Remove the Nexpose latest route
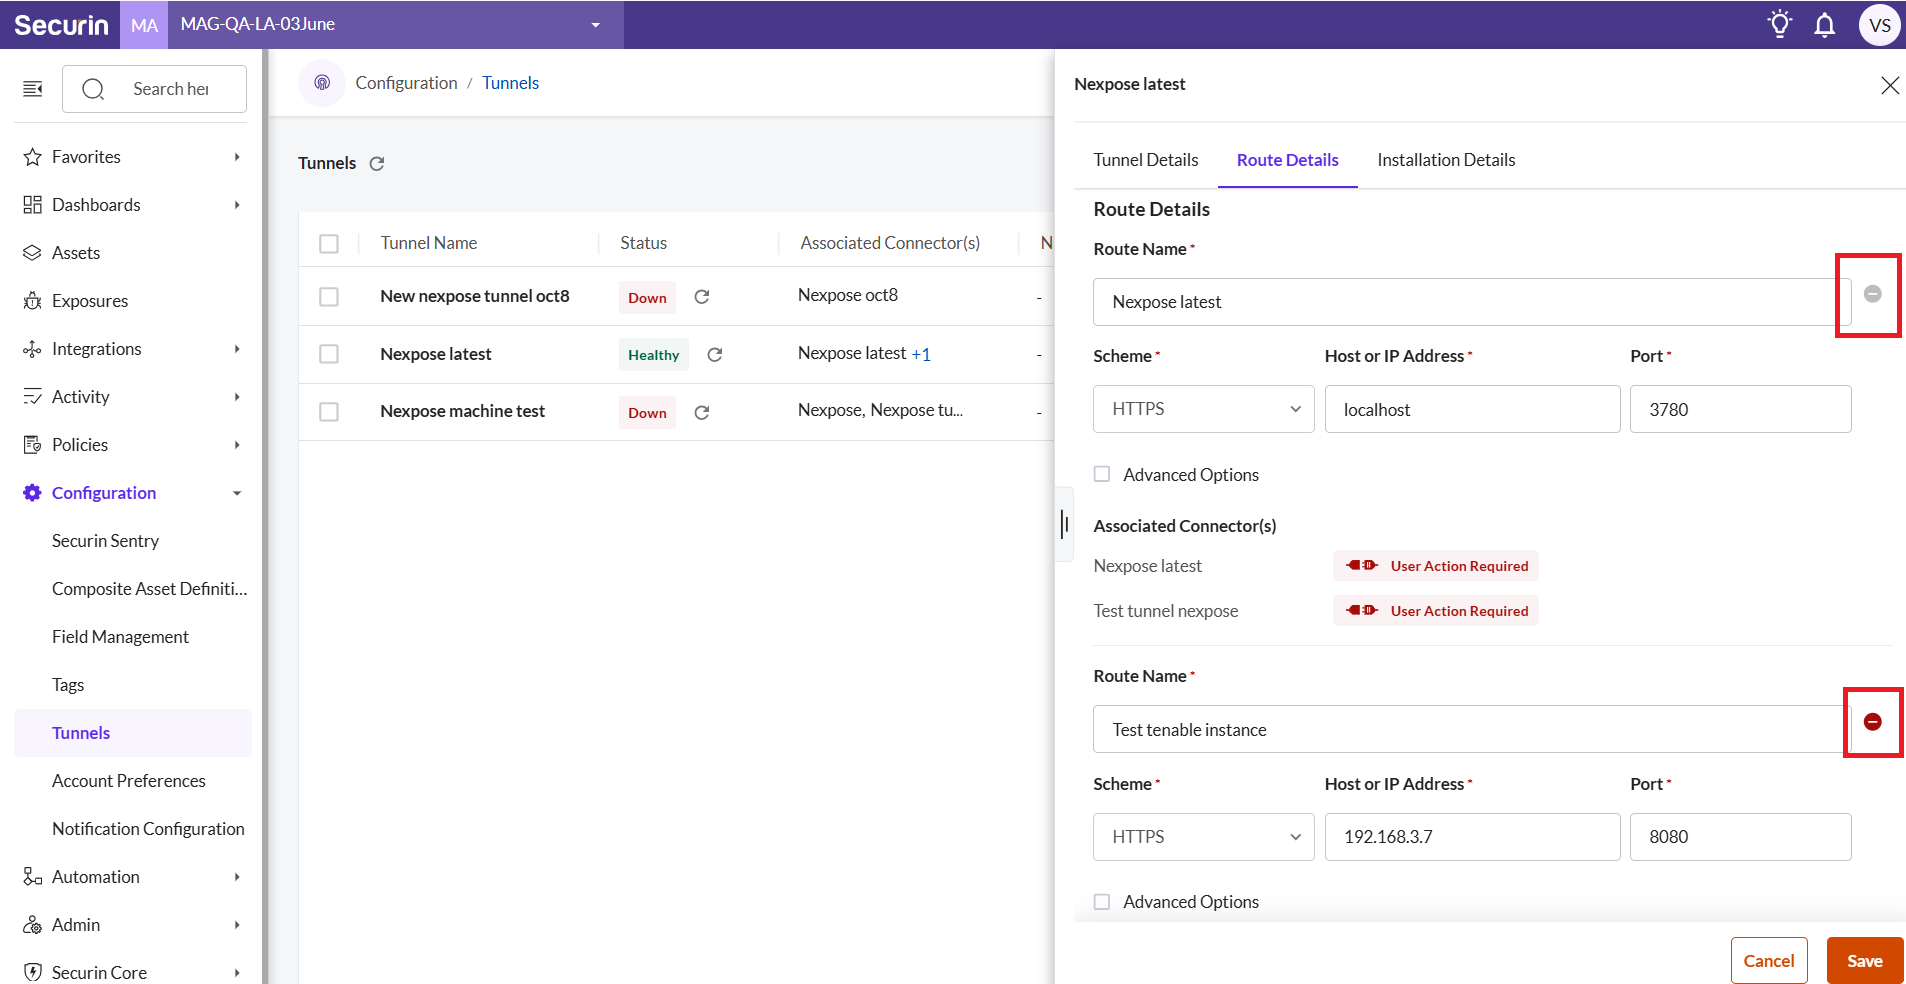Image resolution: width=1906 pixels, height=984 pixels. pos(1873,294)
